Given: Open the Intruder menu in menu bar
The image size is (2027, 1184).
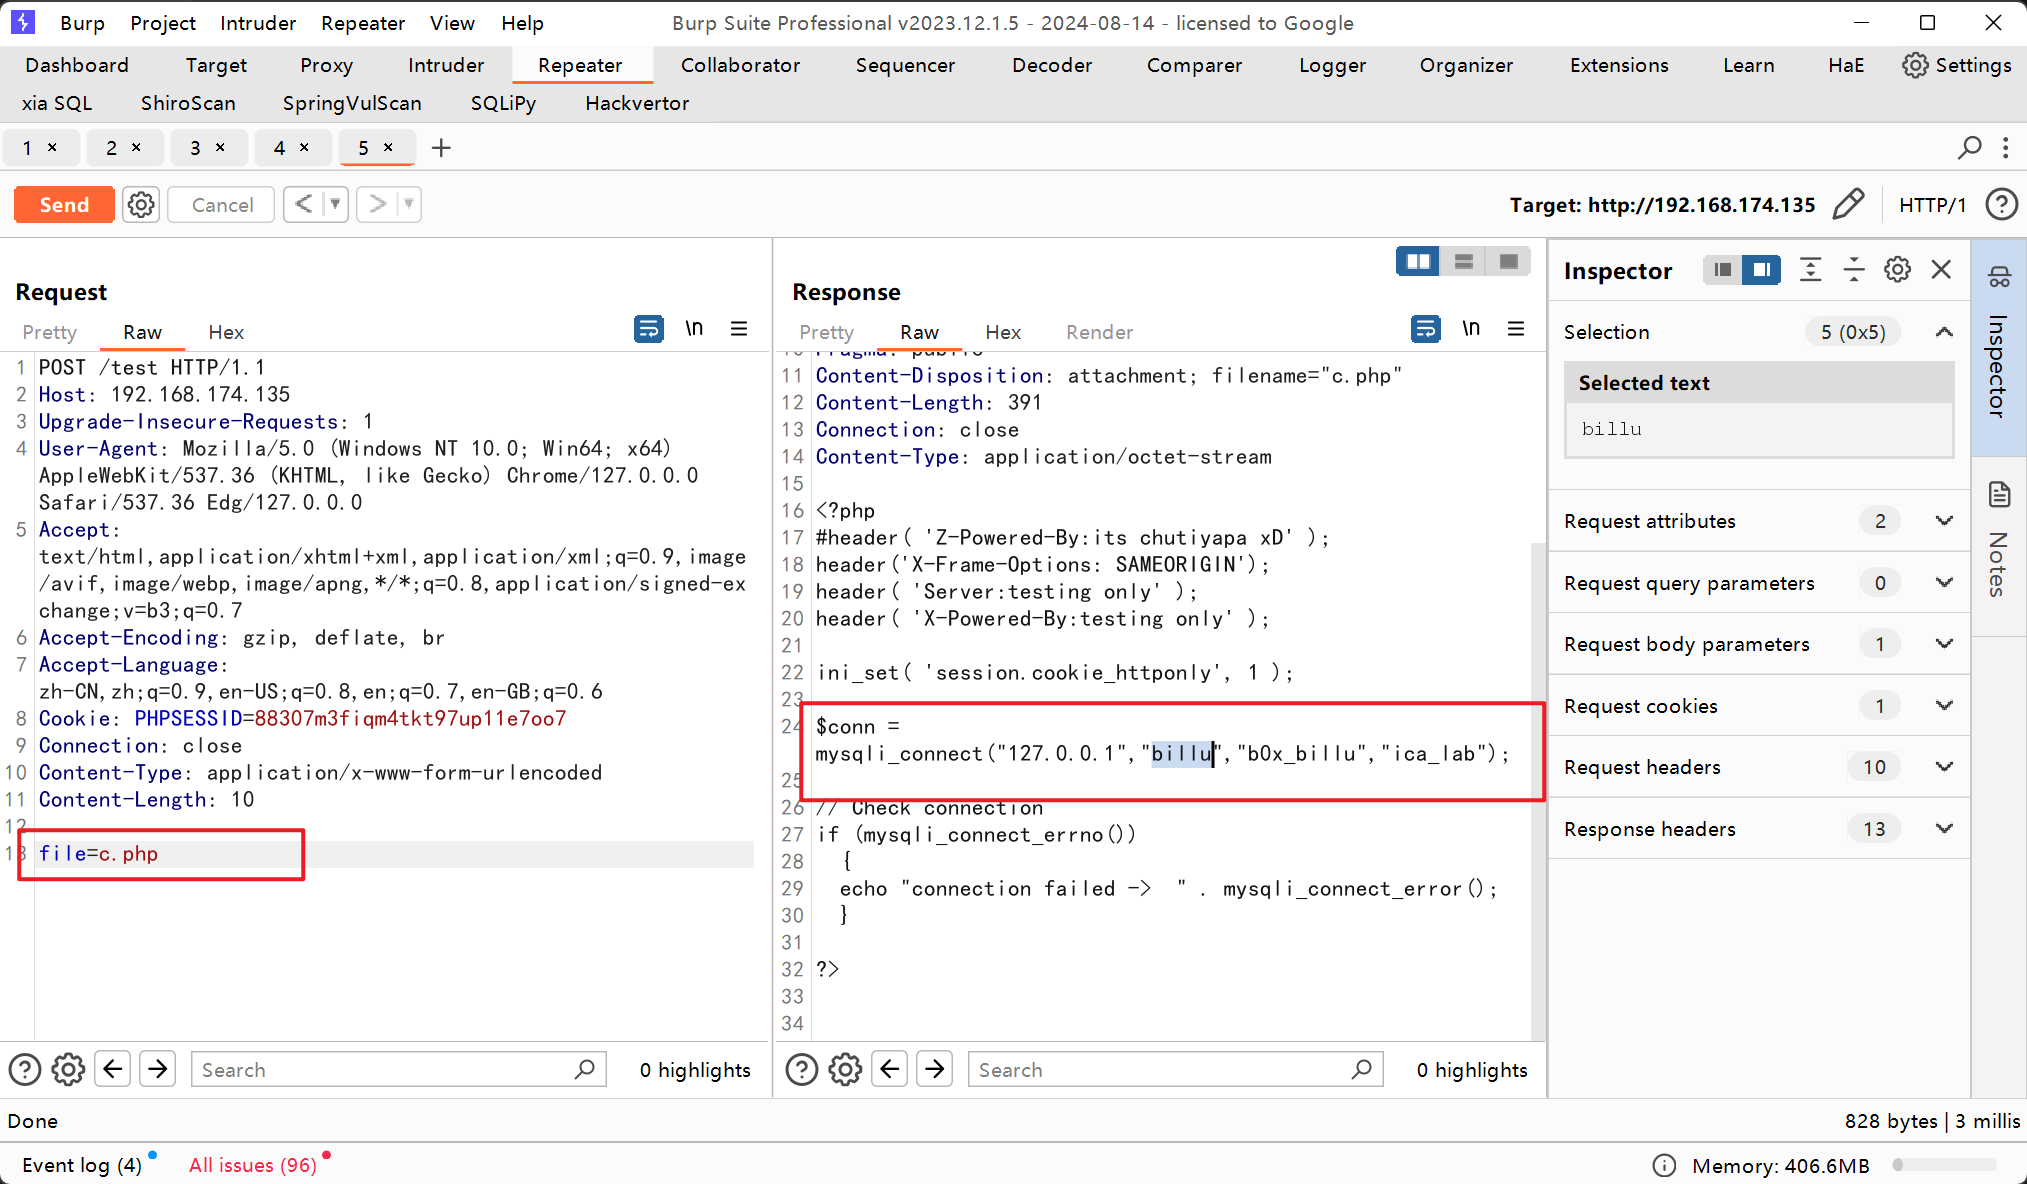Looking at the screenshot, I should tap(258, 23).
